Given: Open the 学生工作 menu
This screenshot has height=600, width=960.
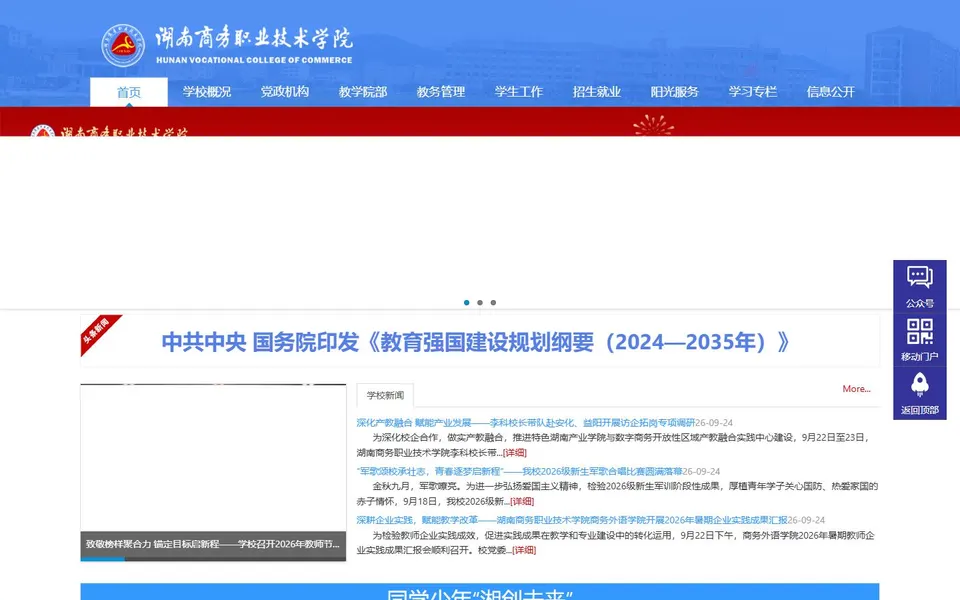Looking at the screenshot, I should 519,92.
